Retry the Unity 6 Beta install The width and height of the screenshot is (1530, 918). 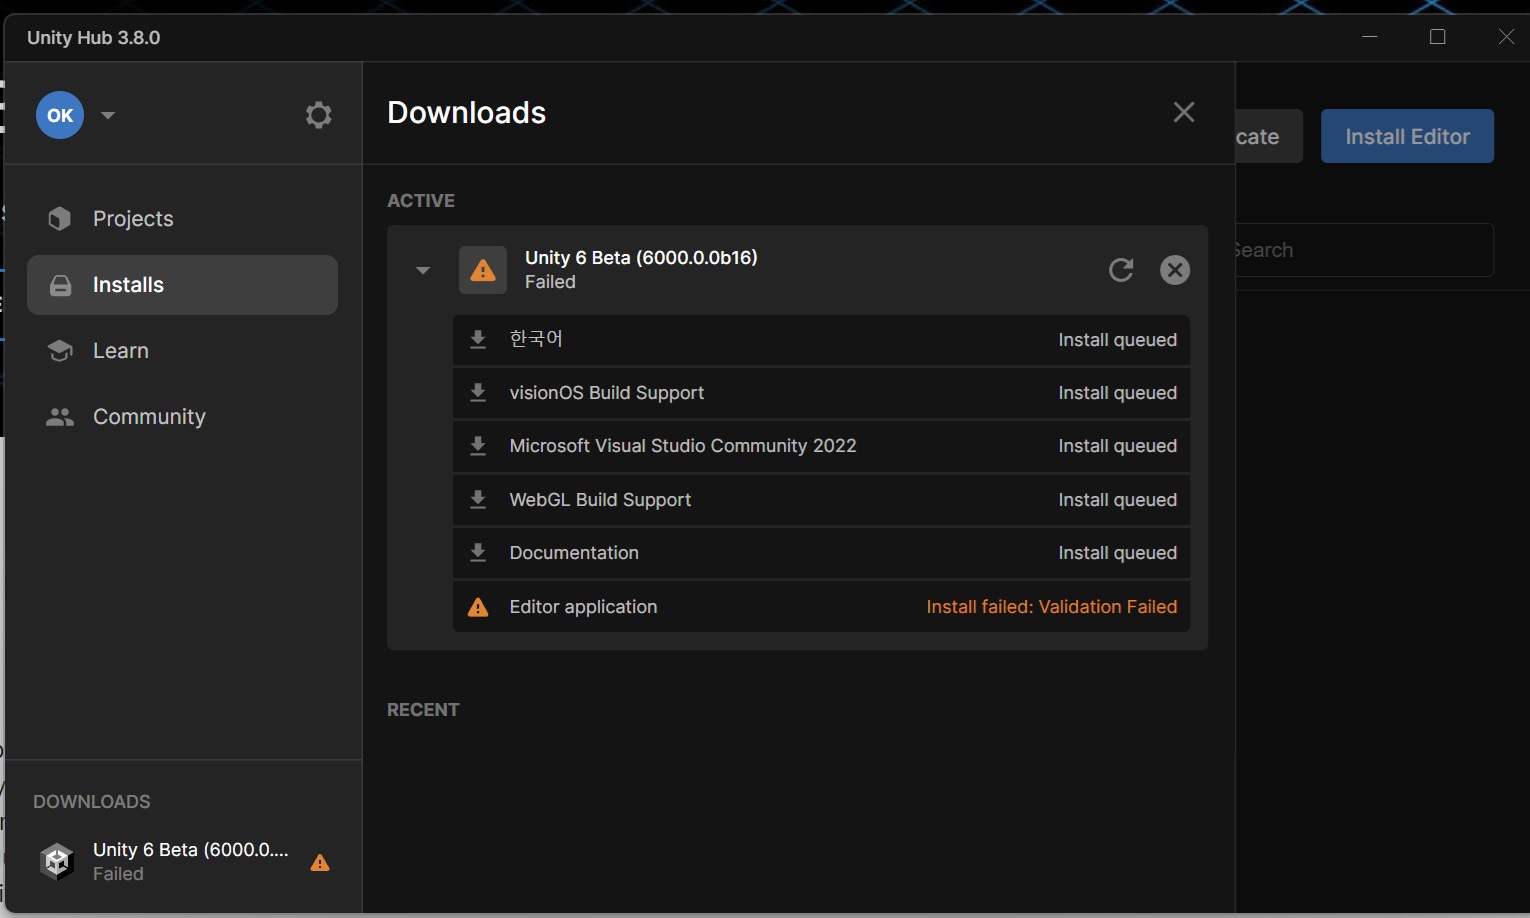click(1121, 270)
